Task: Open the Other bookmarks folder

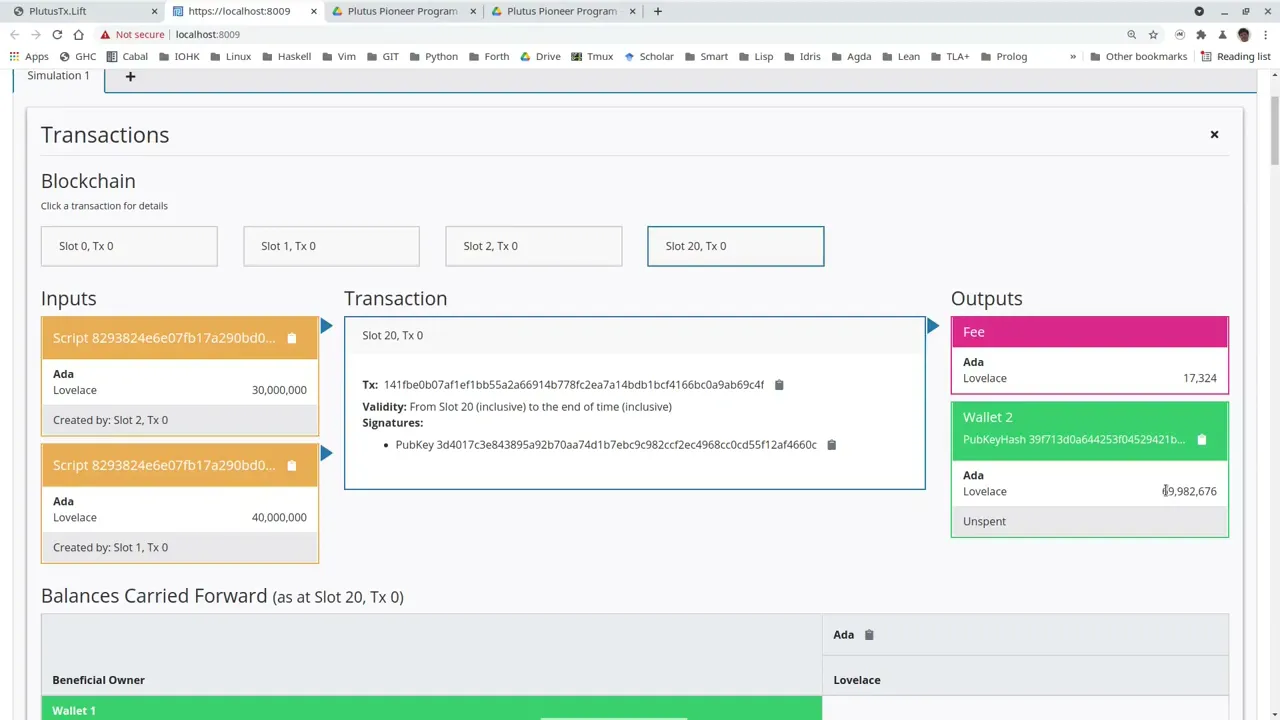Action: point(1138,57)
